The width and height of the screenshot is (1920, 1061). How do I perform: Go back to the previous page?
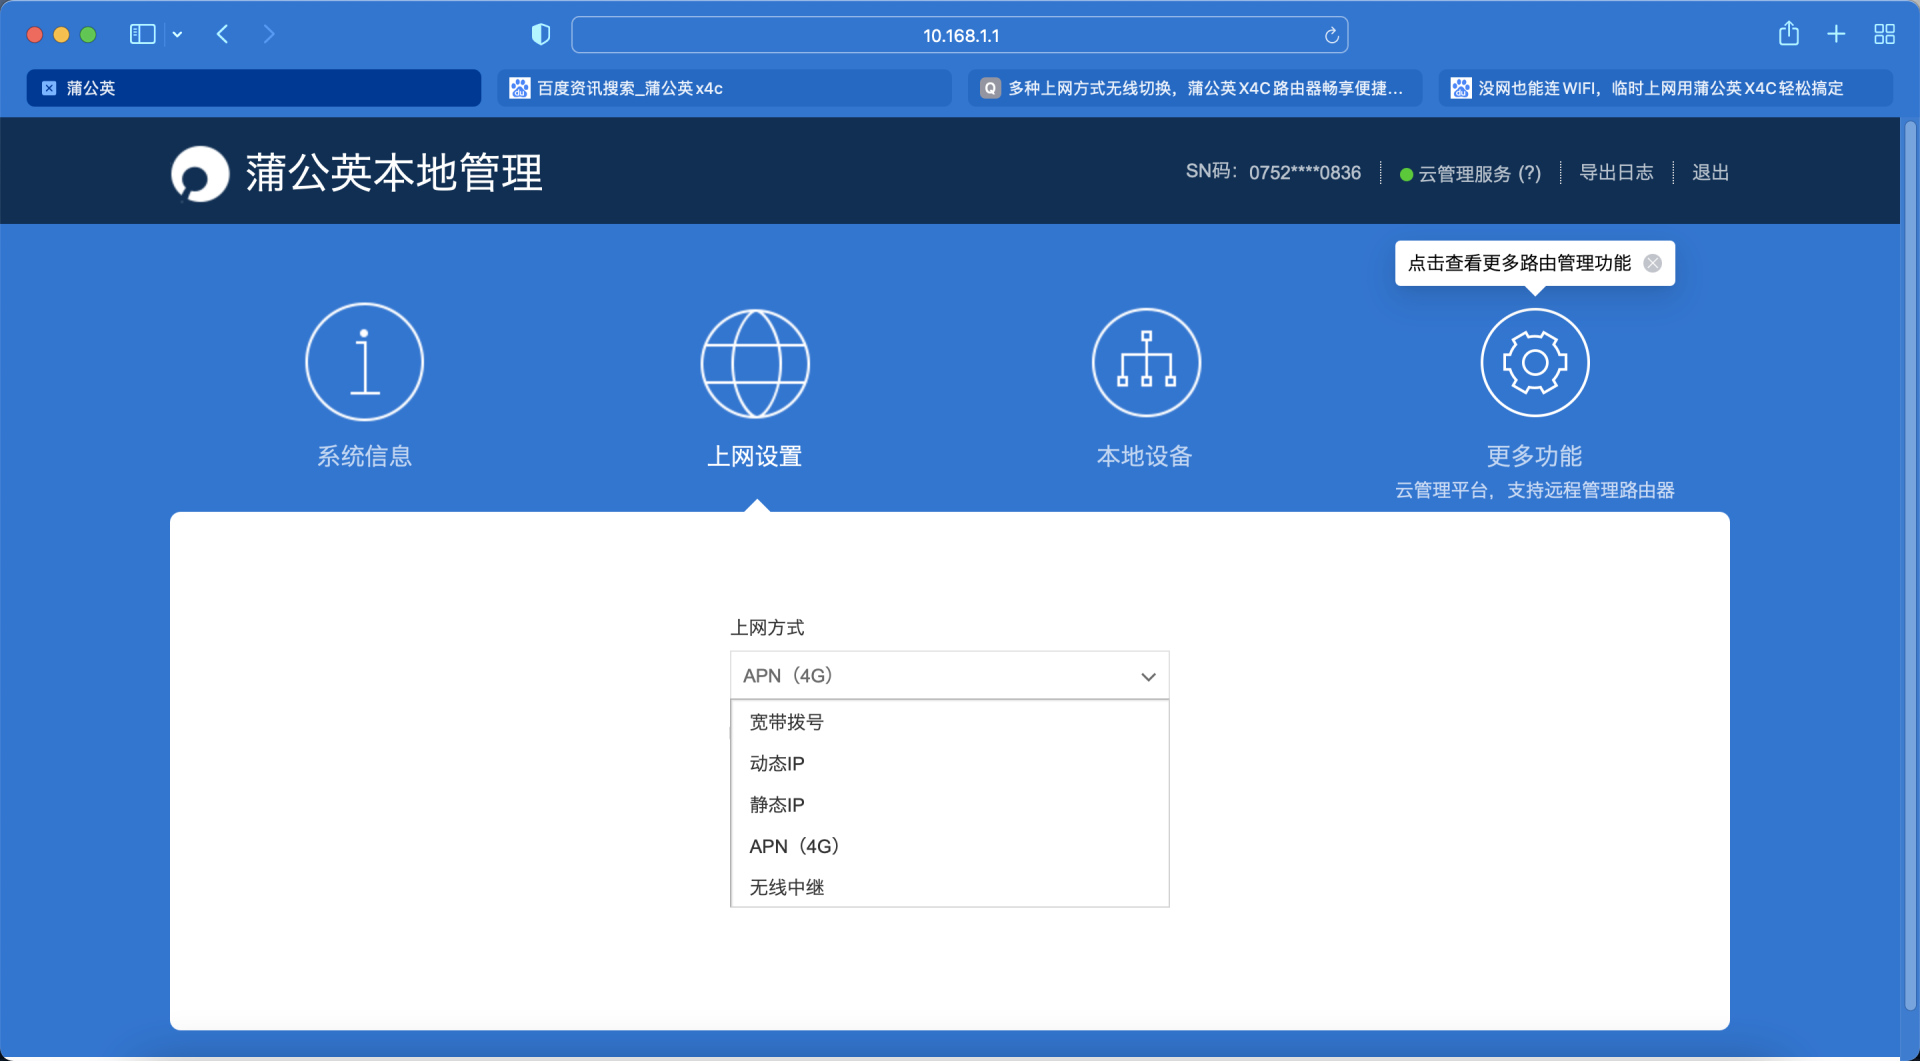click(x=223, y=34)
